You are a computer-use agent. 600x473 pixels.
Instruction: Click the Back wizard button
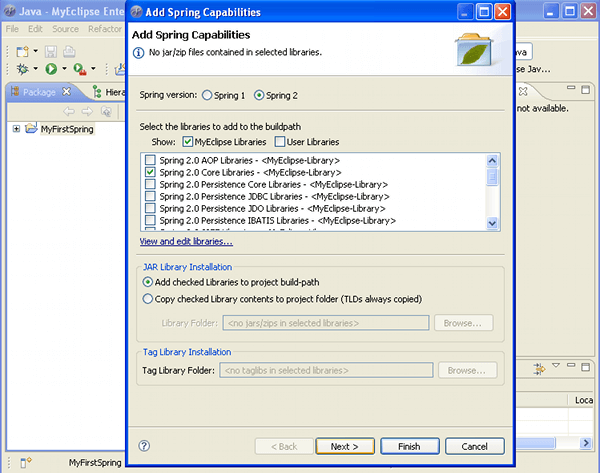point(284,446)
